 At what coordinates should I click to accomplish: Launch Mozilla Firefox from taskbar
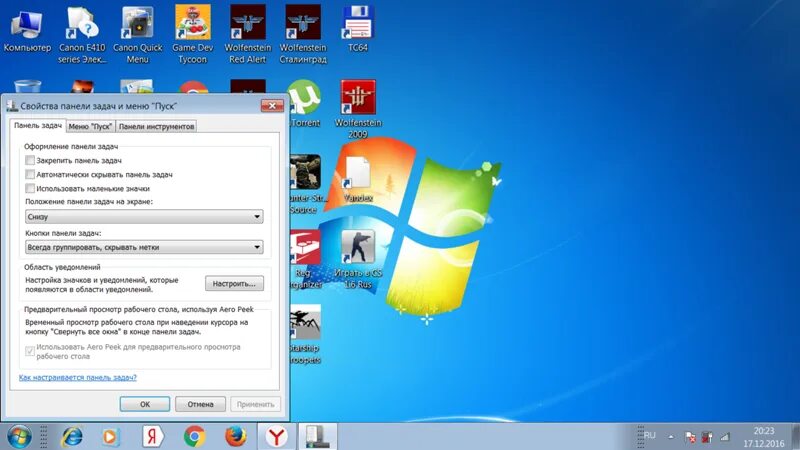click(235, 437)
